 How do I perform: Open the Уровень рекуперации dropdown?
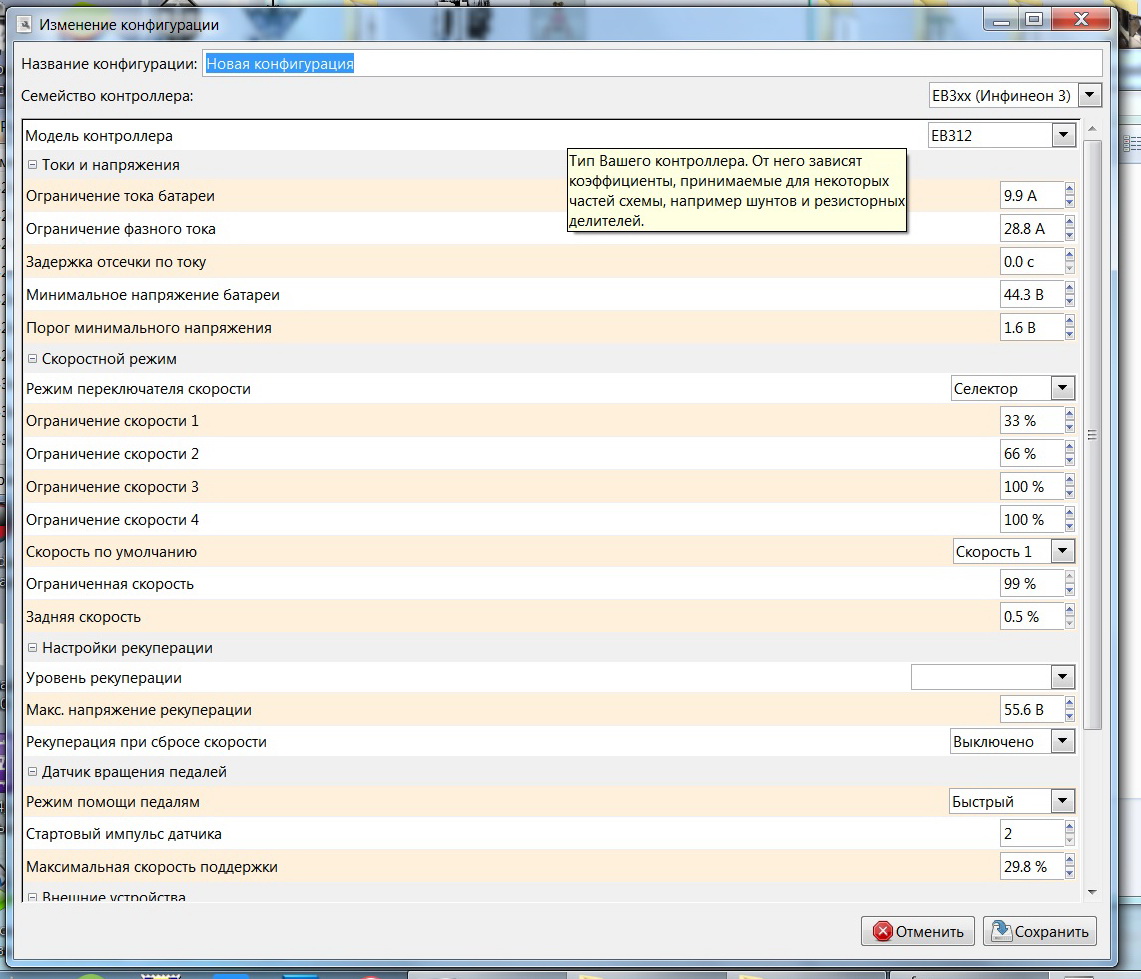click(1063, 678)
